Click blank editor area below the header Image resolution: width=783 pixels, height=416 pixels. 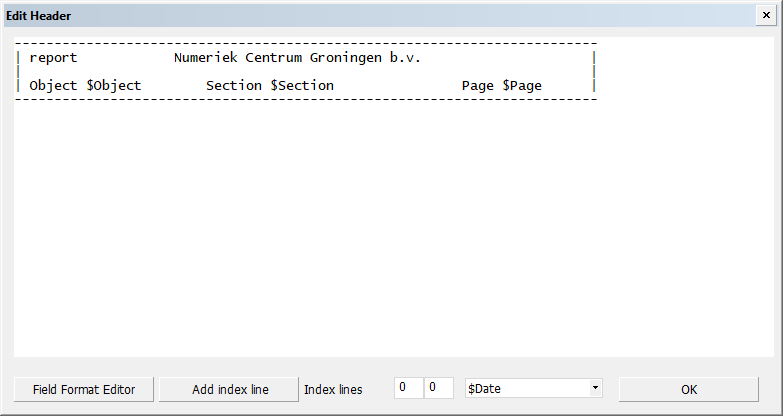pyautogui.click(x=300, y=230)
